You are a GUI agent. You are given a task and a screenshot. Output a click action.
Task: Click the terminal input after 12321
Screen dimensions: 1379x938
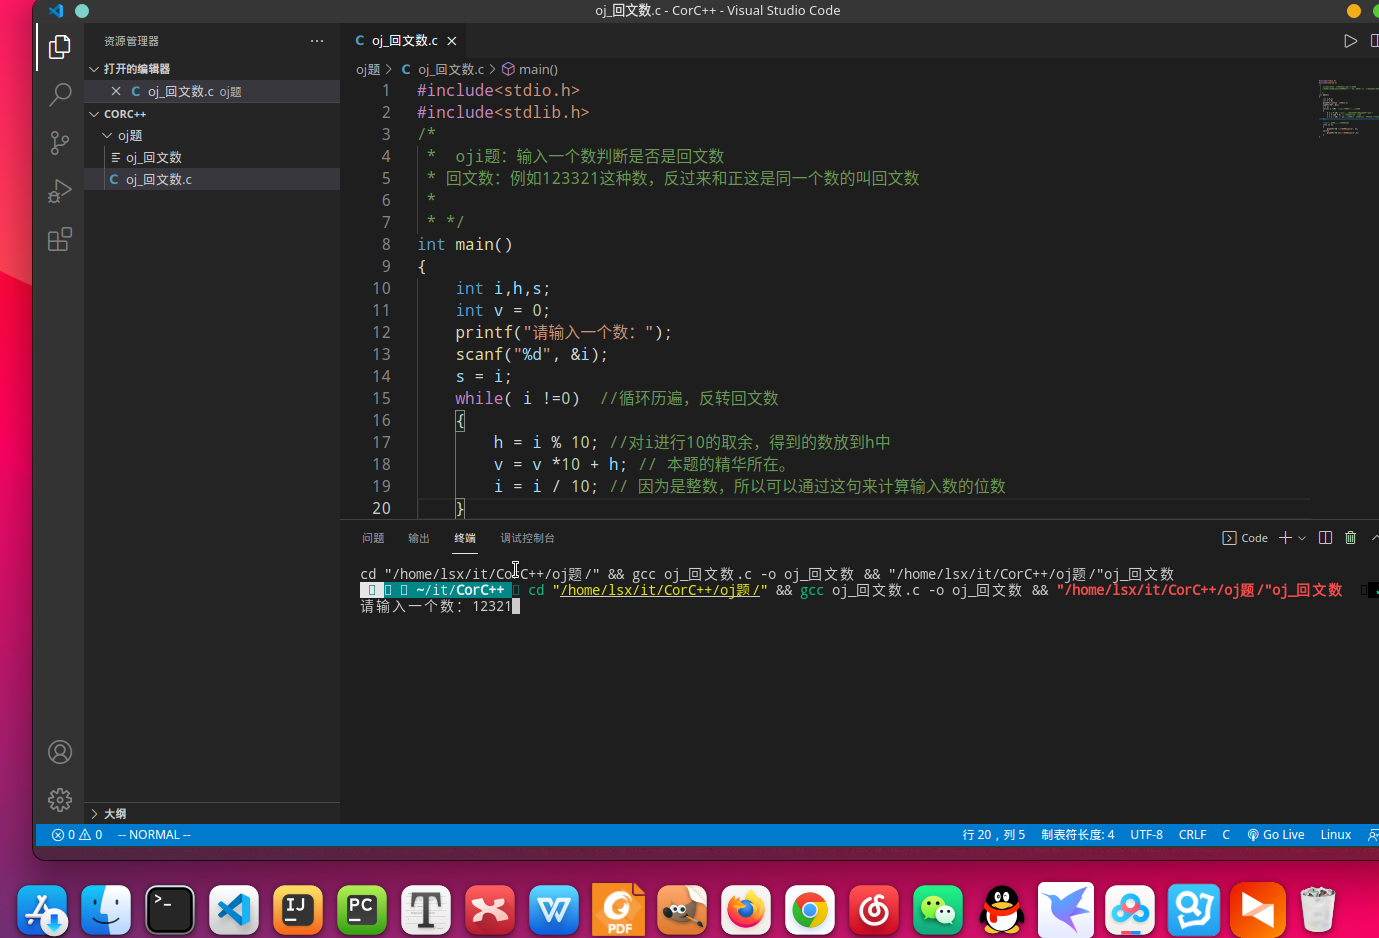(516, 606)
